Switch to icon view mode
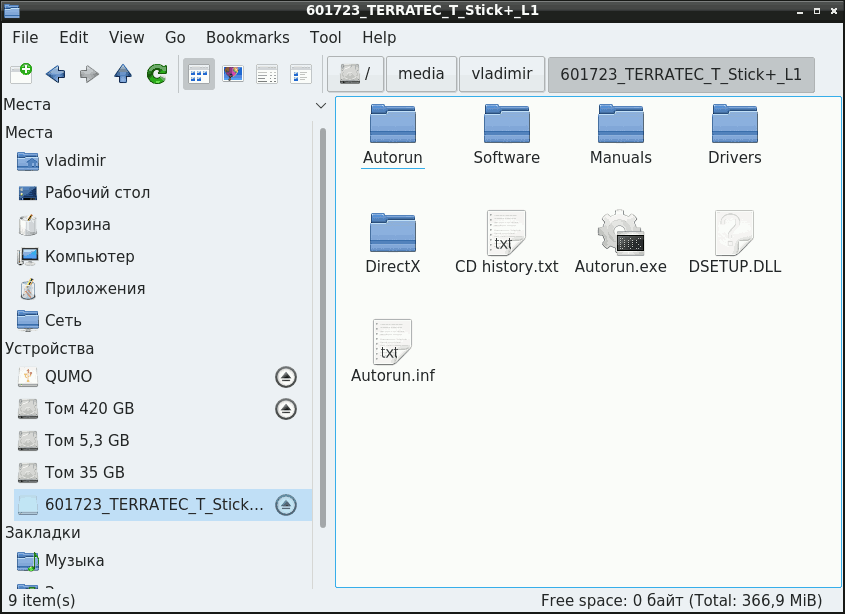 point(199,74)
